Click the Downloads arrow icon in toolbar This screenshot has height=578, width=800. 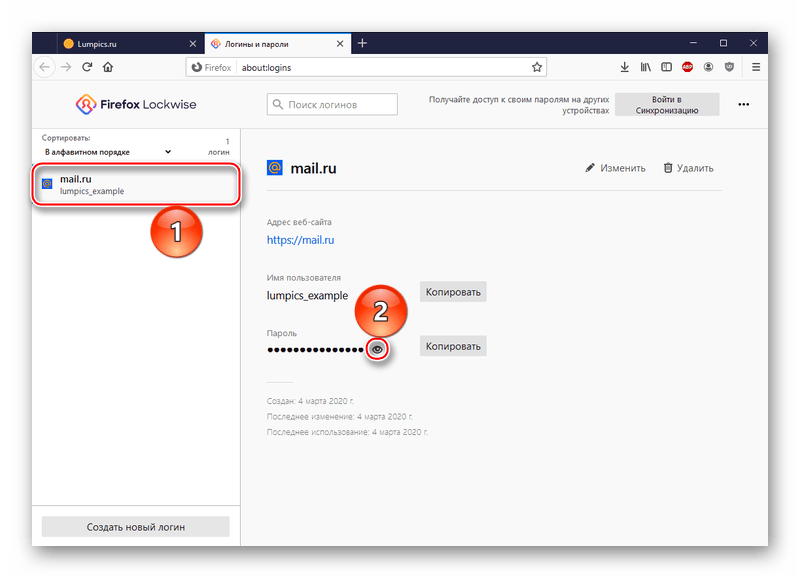[625, 67]
